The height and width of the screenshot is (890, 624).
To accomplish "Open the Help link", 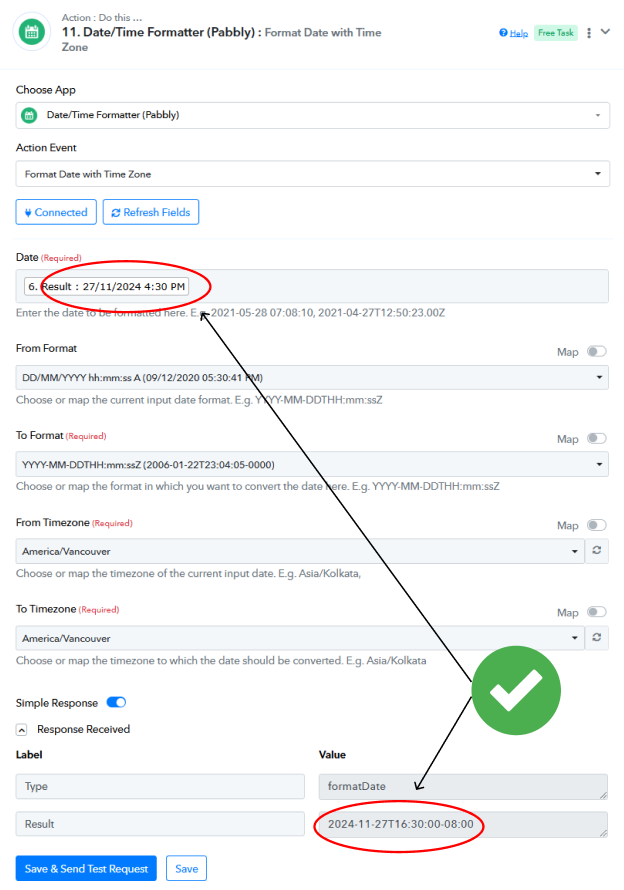I will [x=514, y=33].
